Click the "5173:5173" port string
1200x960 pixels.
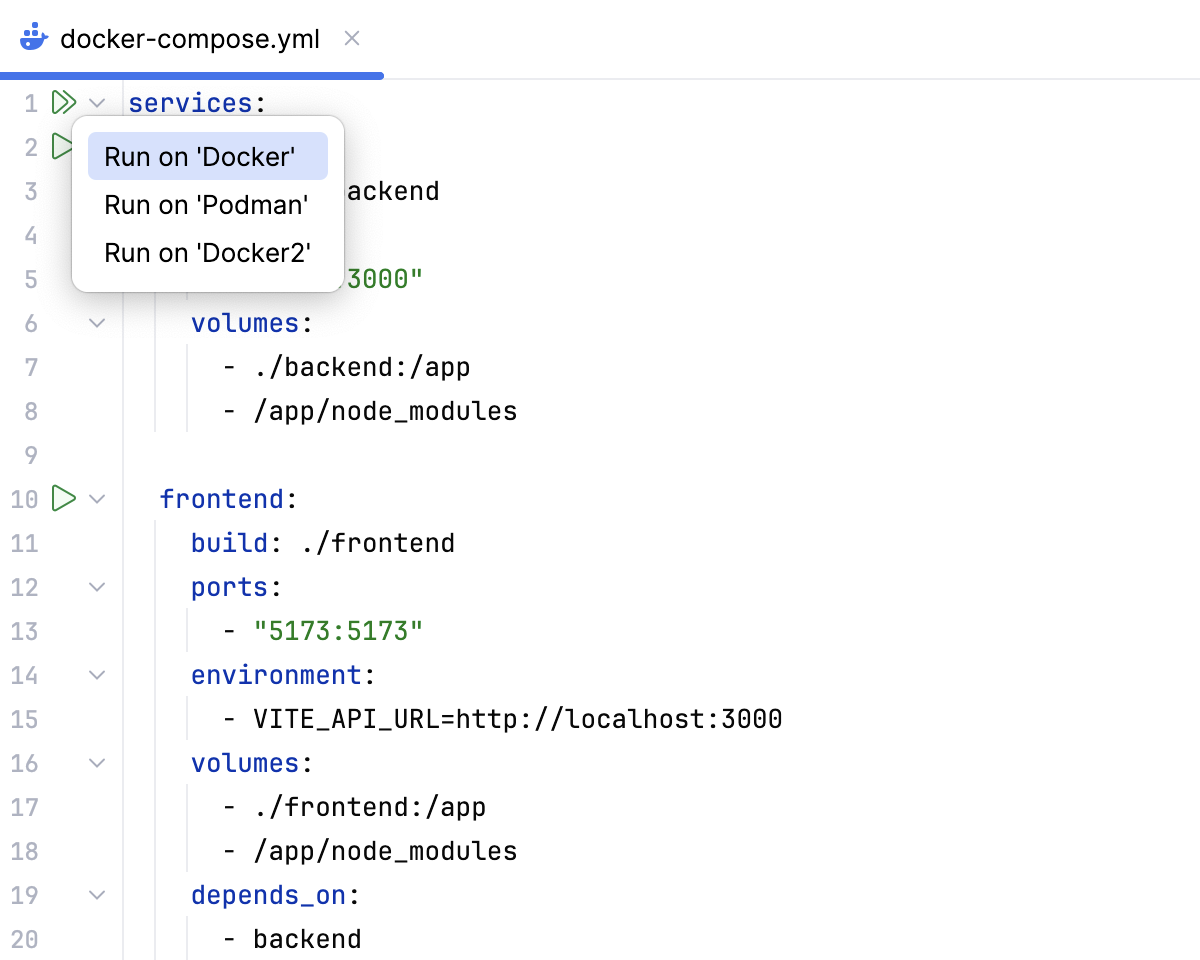click(338, 631)
